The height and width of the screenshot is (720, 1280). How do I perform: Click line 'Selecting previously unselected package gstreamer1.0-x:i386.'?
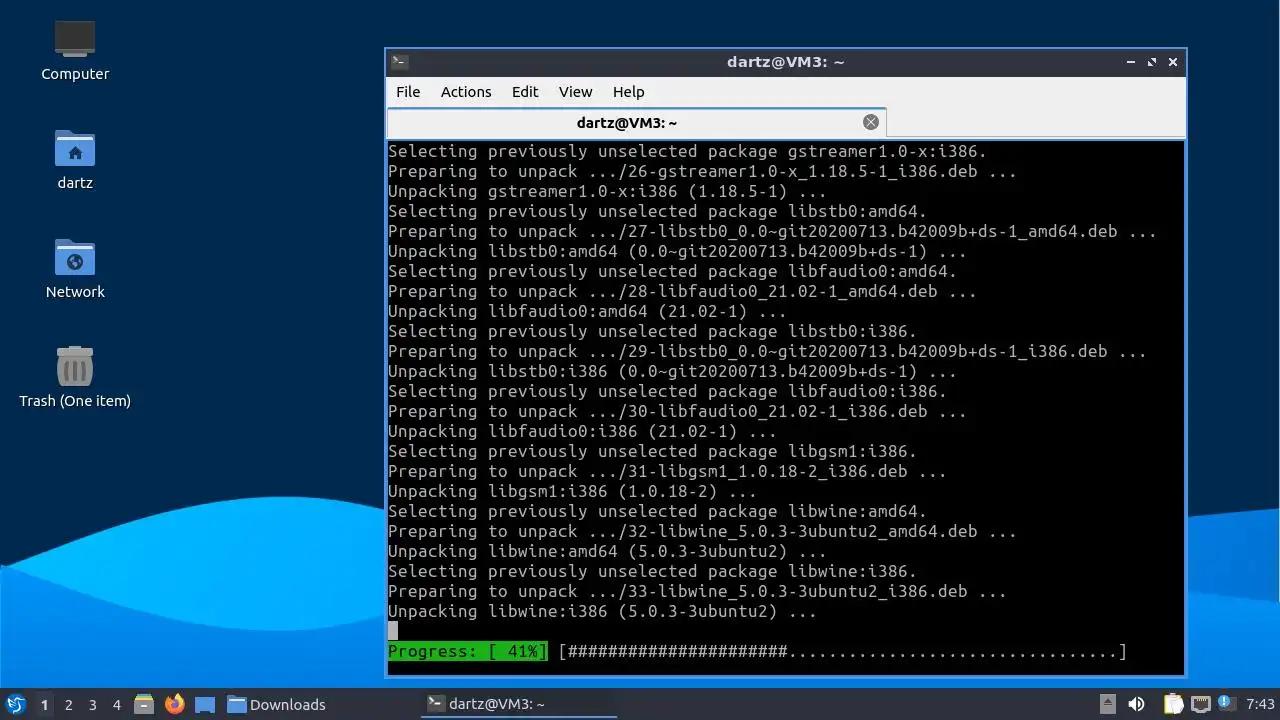click(687, 151)
